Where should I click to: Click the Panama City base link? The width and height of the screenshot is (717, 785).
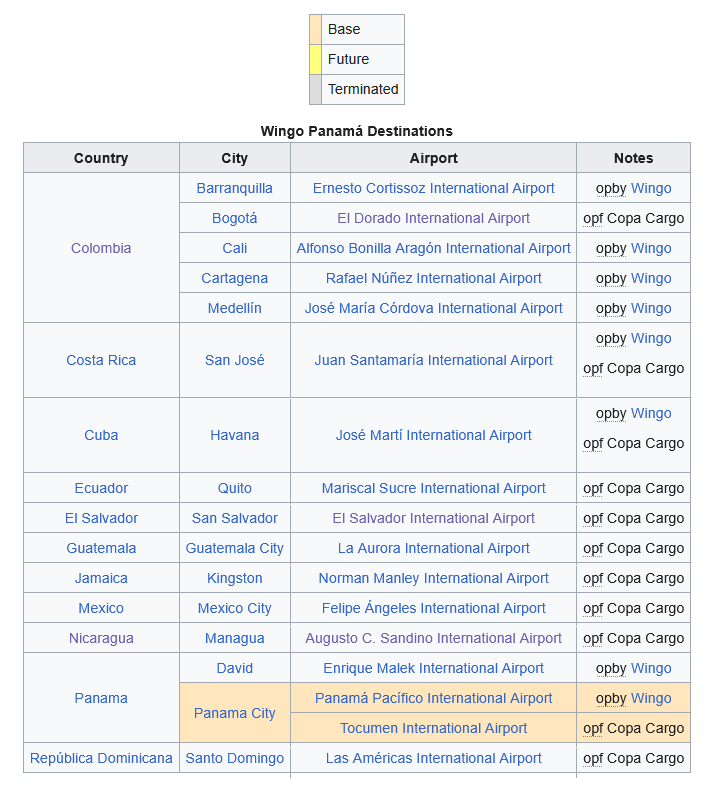pos(234,713)
